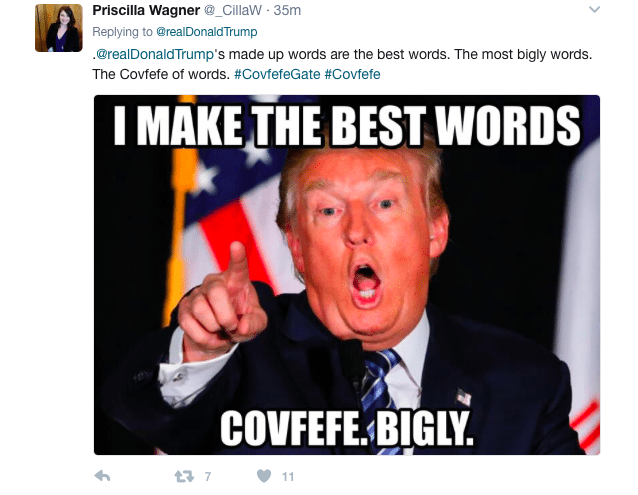Screen dimensions: 638x495
Task: Open the #Covfefe hashtag link
Action: tap(352, 74)
